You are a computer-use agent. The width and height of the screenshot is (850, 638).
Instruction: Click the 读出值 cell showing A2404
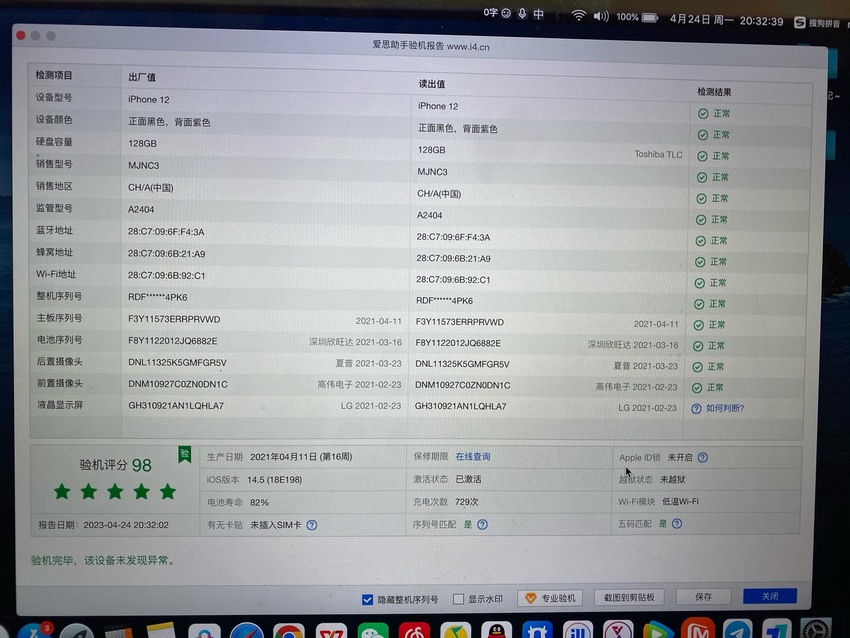(x=429, y=215)
